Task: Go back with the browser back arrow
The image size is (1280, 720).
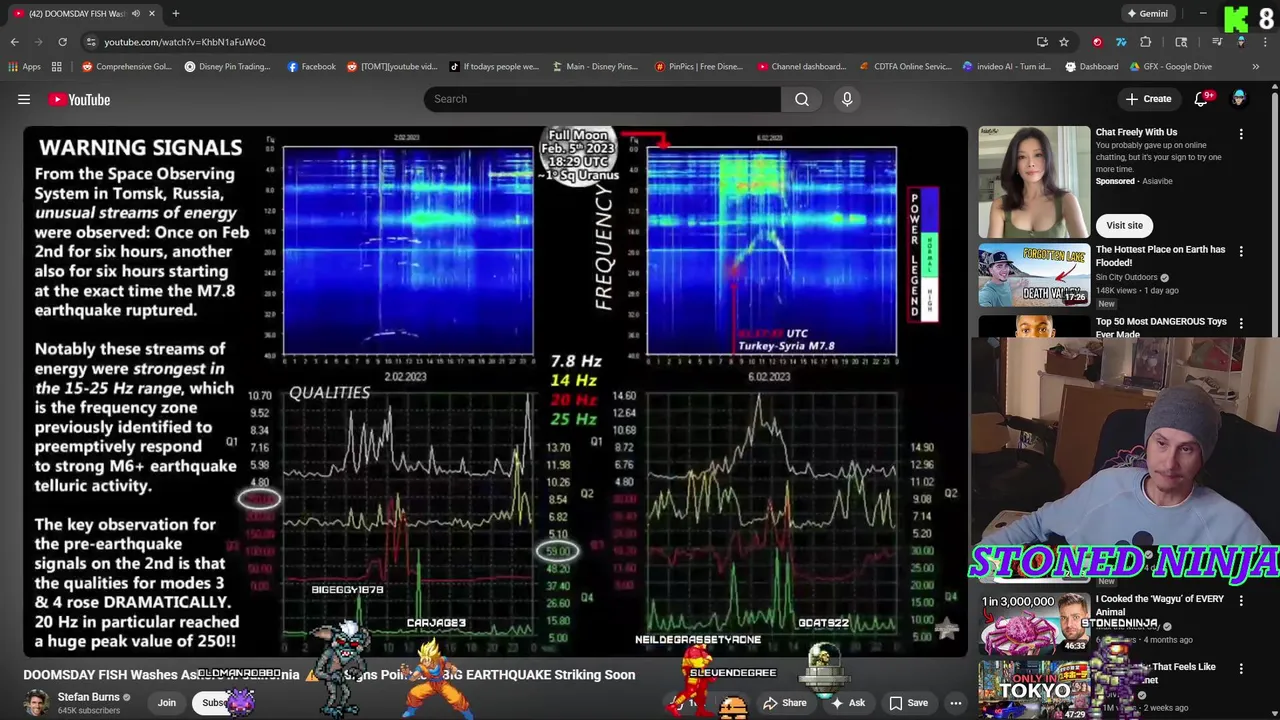Action: [15, 42]
